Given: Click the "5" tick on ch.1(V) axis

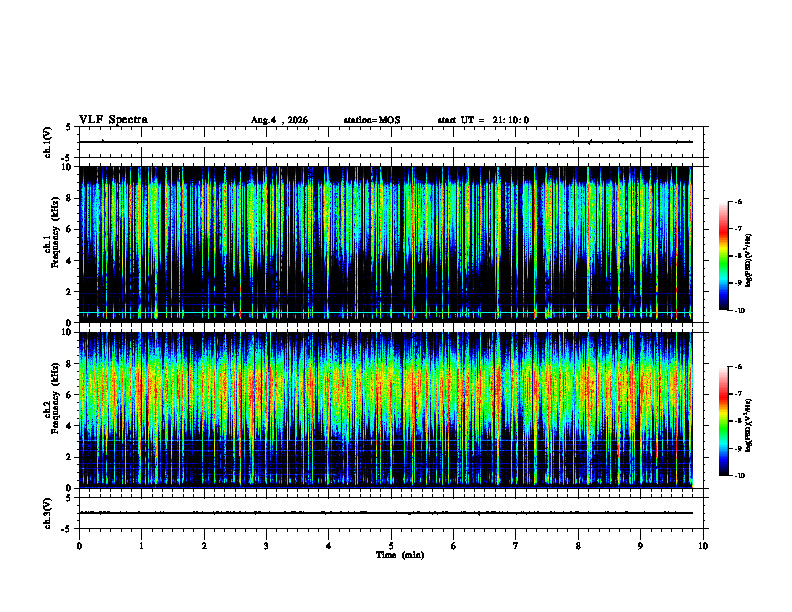Looking at the screenshot, I should (69, 128).
